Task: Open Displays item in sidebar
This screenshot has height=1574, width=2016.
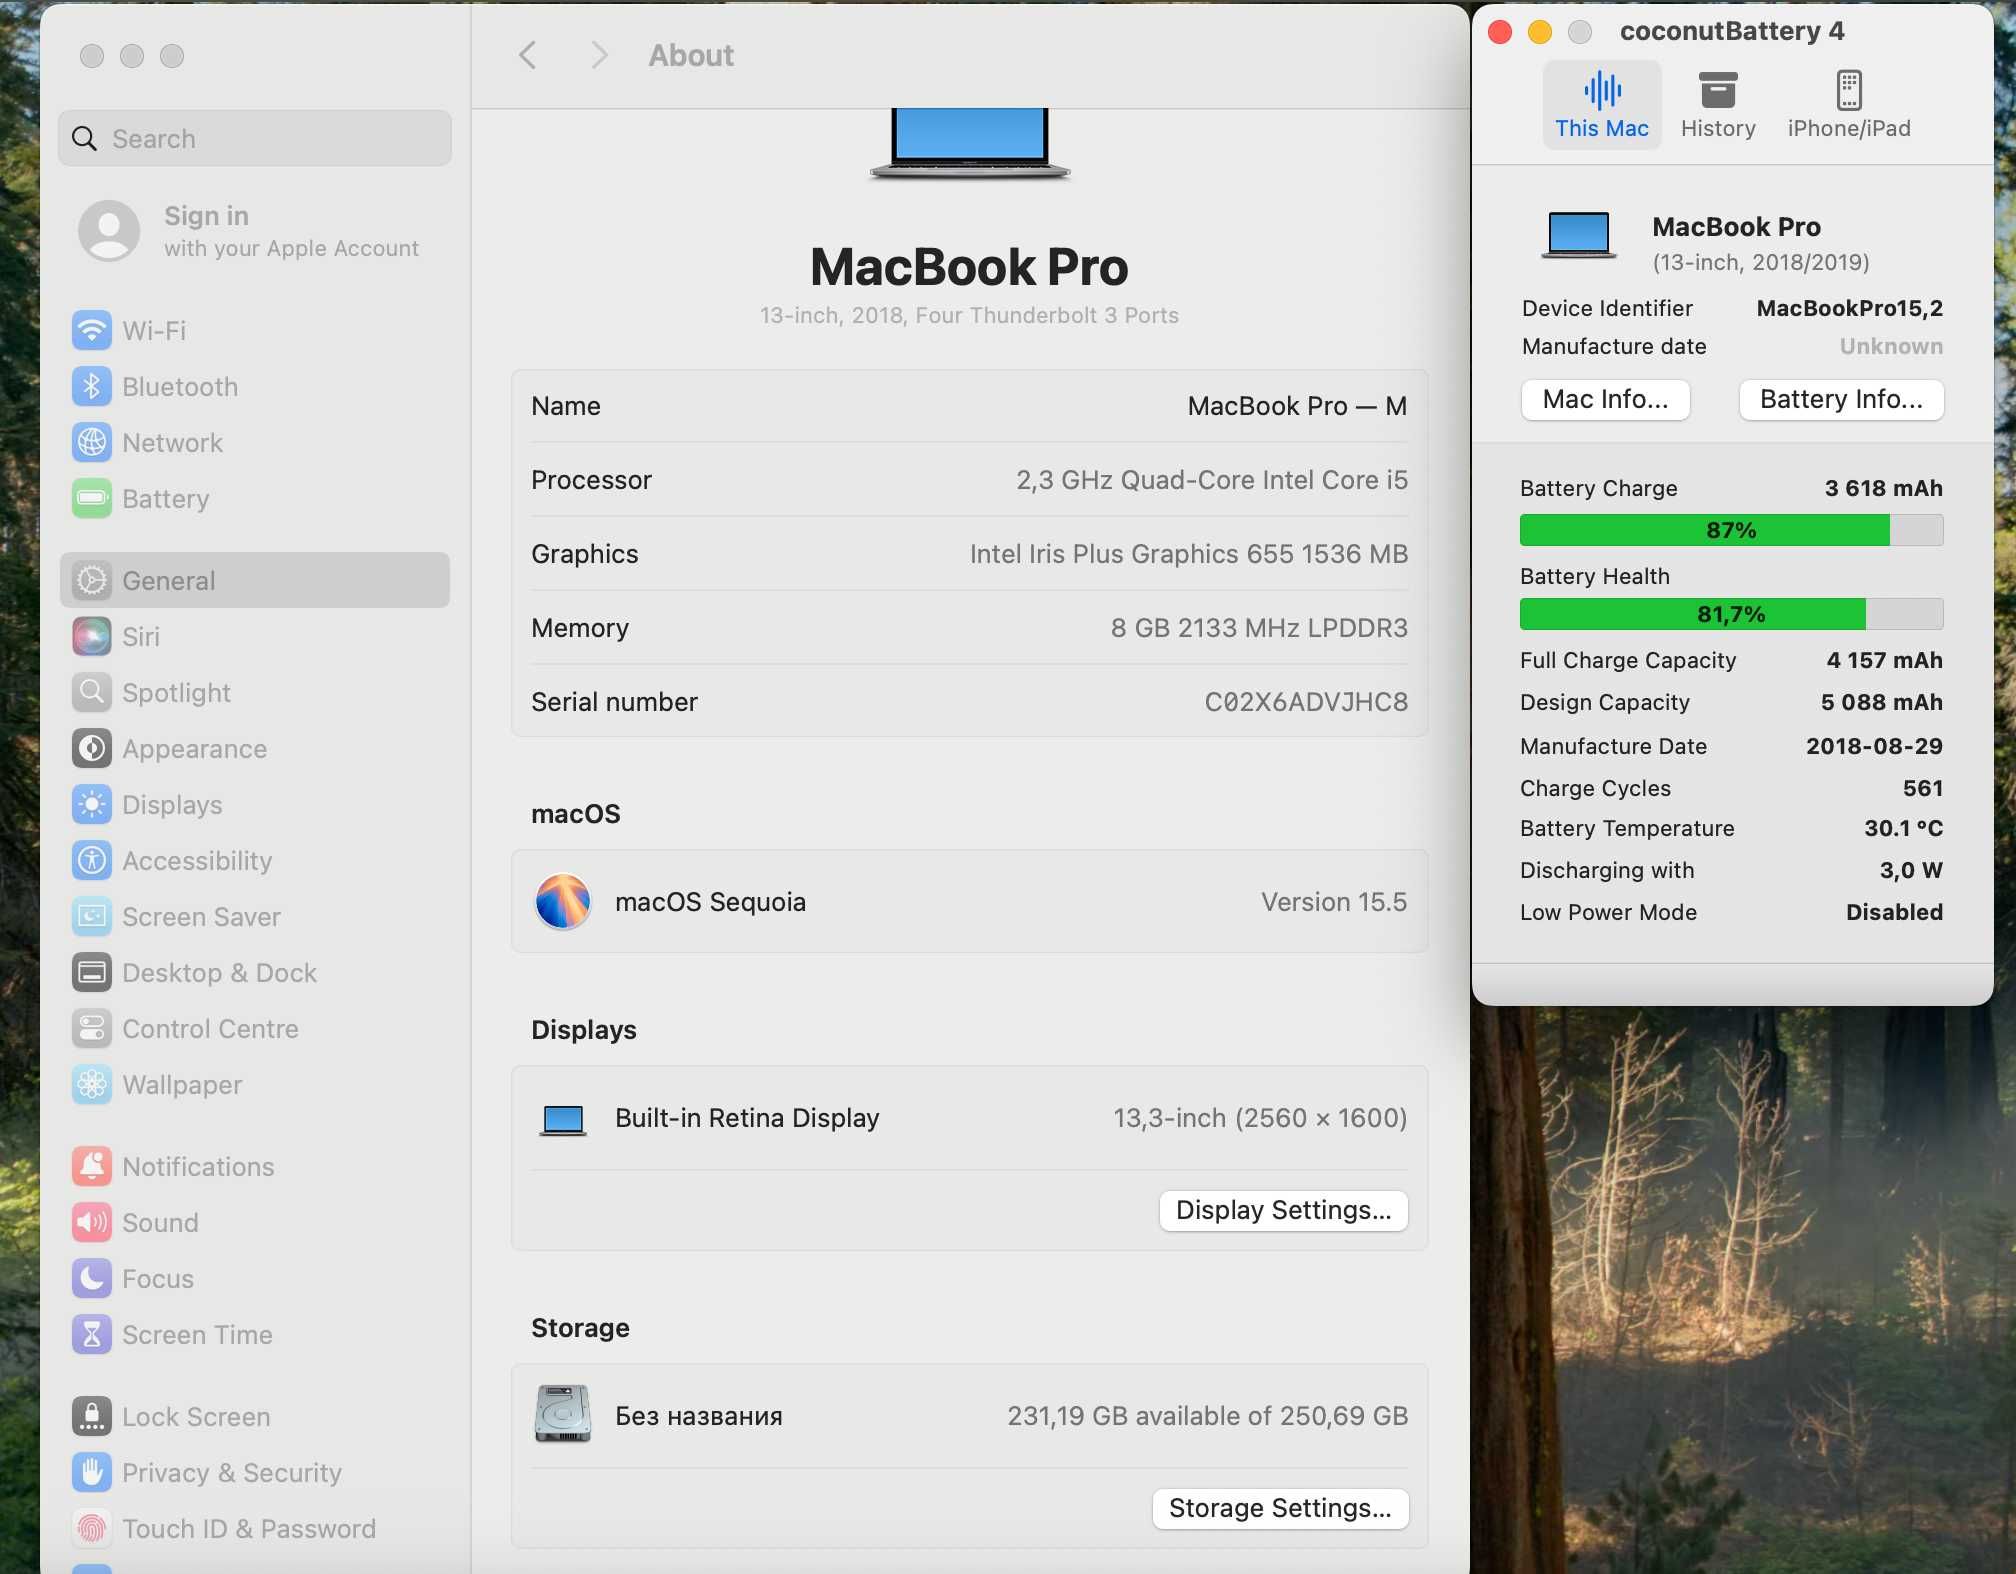Action: (x=255, y=805)
